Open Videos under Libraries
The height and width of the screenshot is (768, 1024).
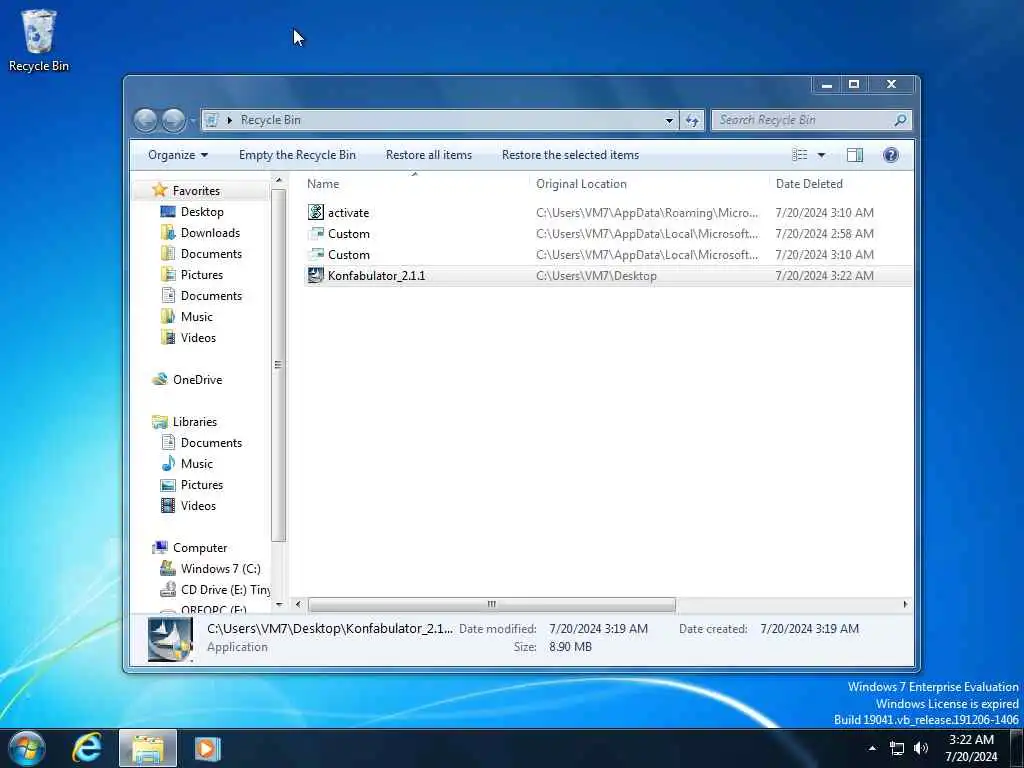tap(198, 505)
